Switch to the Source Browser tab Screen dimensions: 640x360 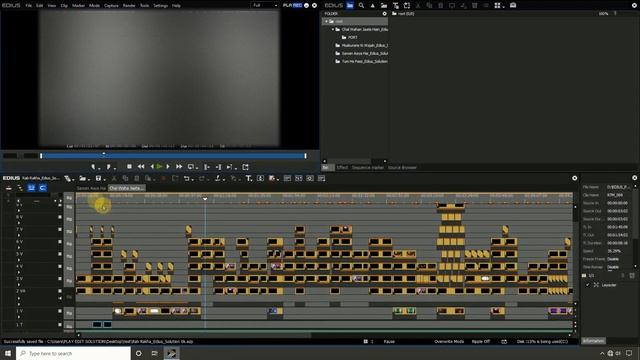click(x=402, y=167)
